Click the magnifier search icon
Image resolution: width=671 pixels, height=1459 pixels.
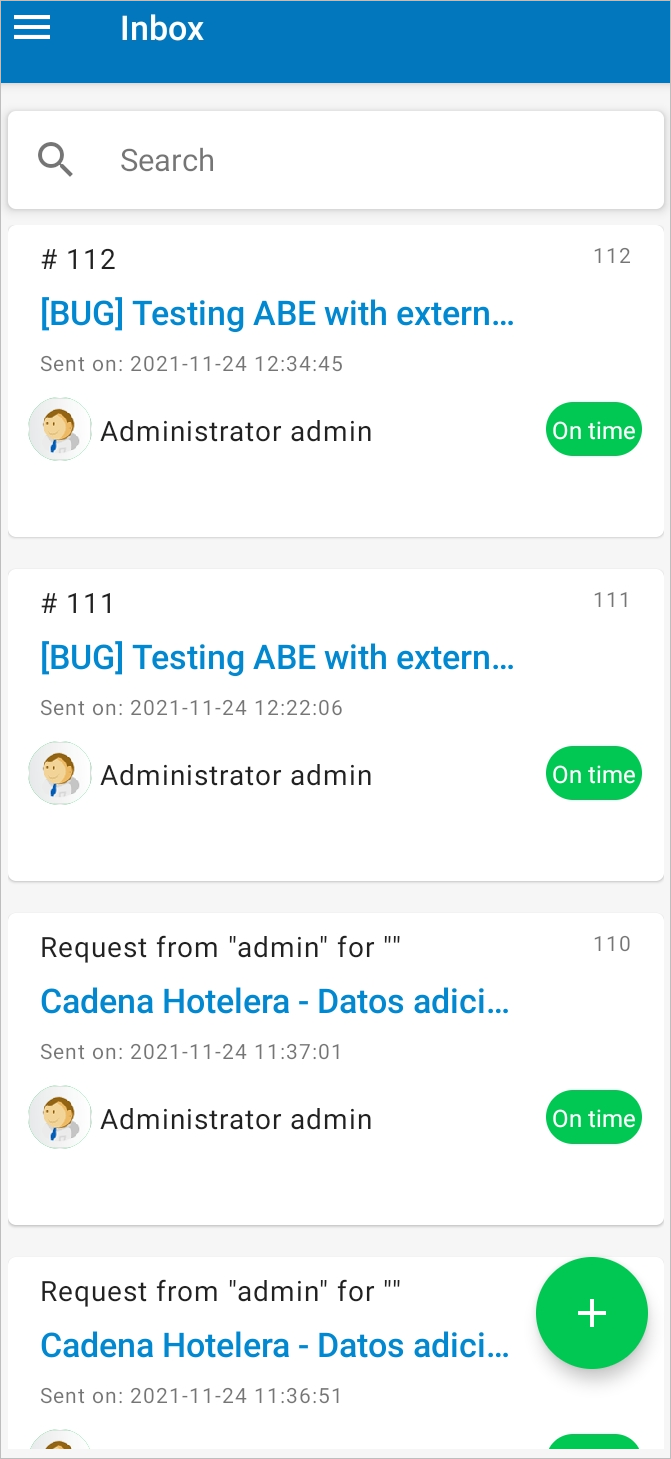coord(55,160)
